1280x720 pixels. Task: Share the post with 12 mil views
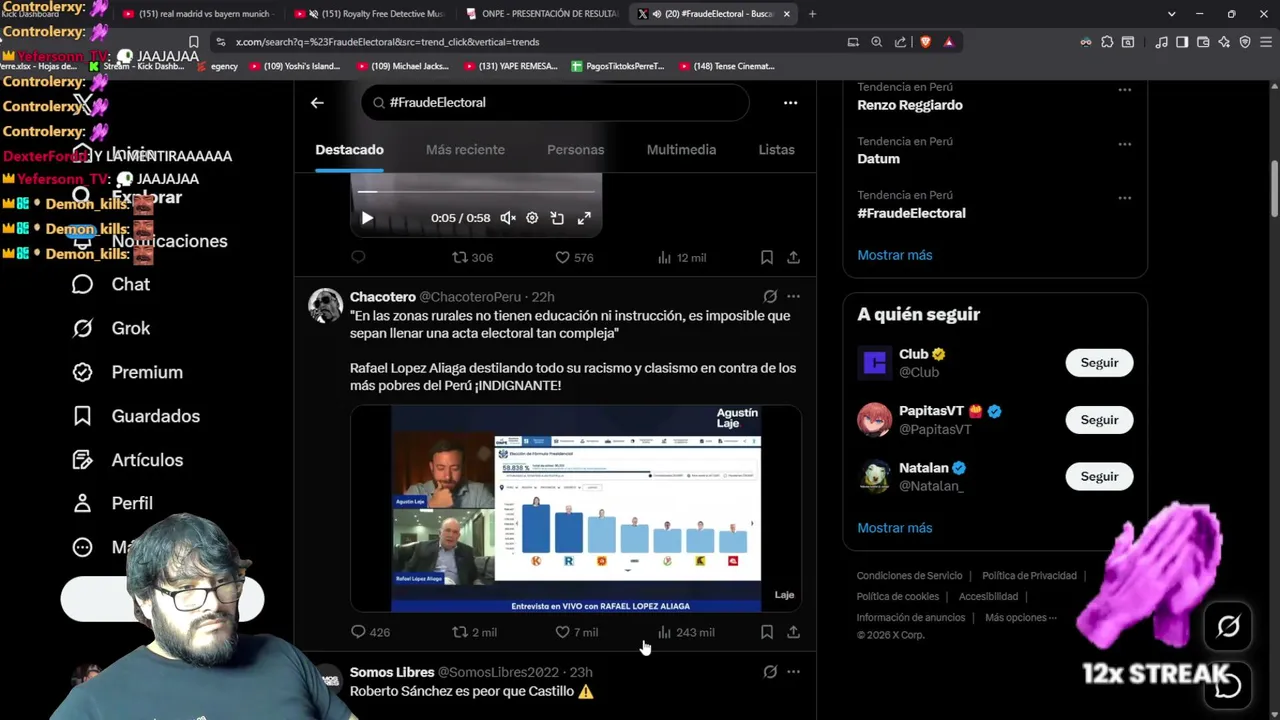click(x=793, y=258)
